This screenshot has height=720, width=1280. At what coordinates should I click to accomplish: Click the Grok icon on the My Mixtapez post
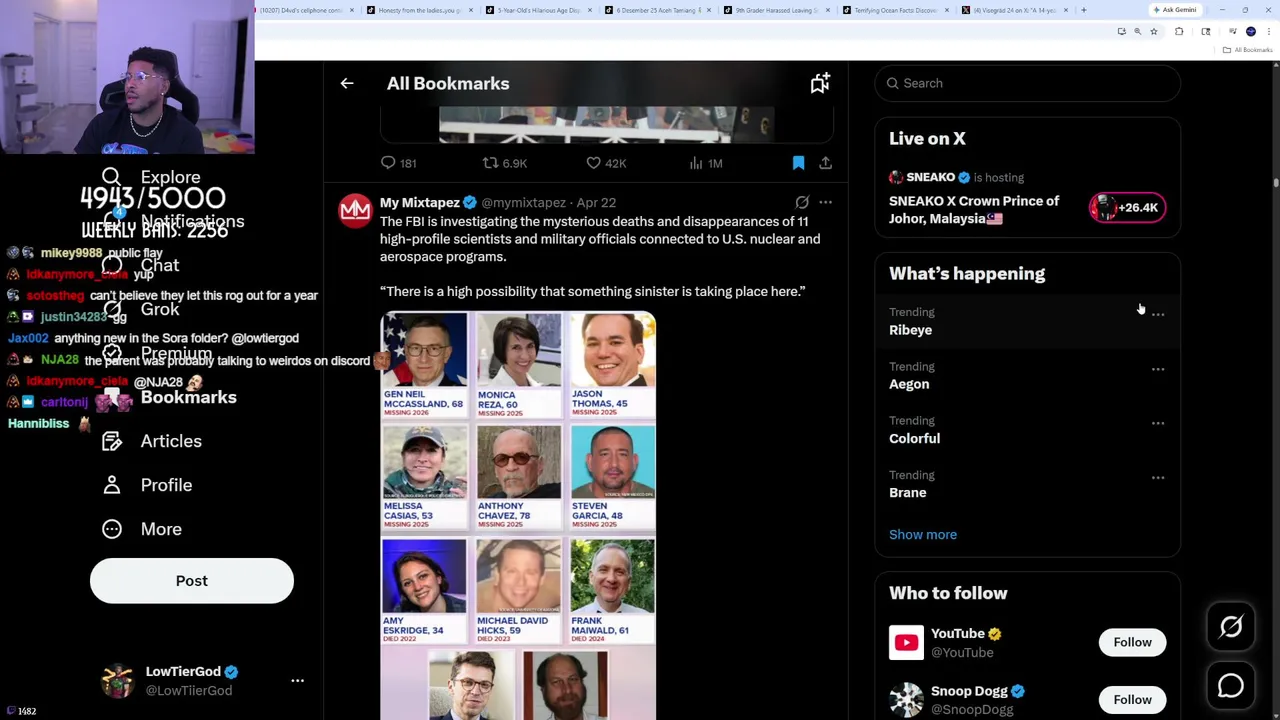point(802,202)
